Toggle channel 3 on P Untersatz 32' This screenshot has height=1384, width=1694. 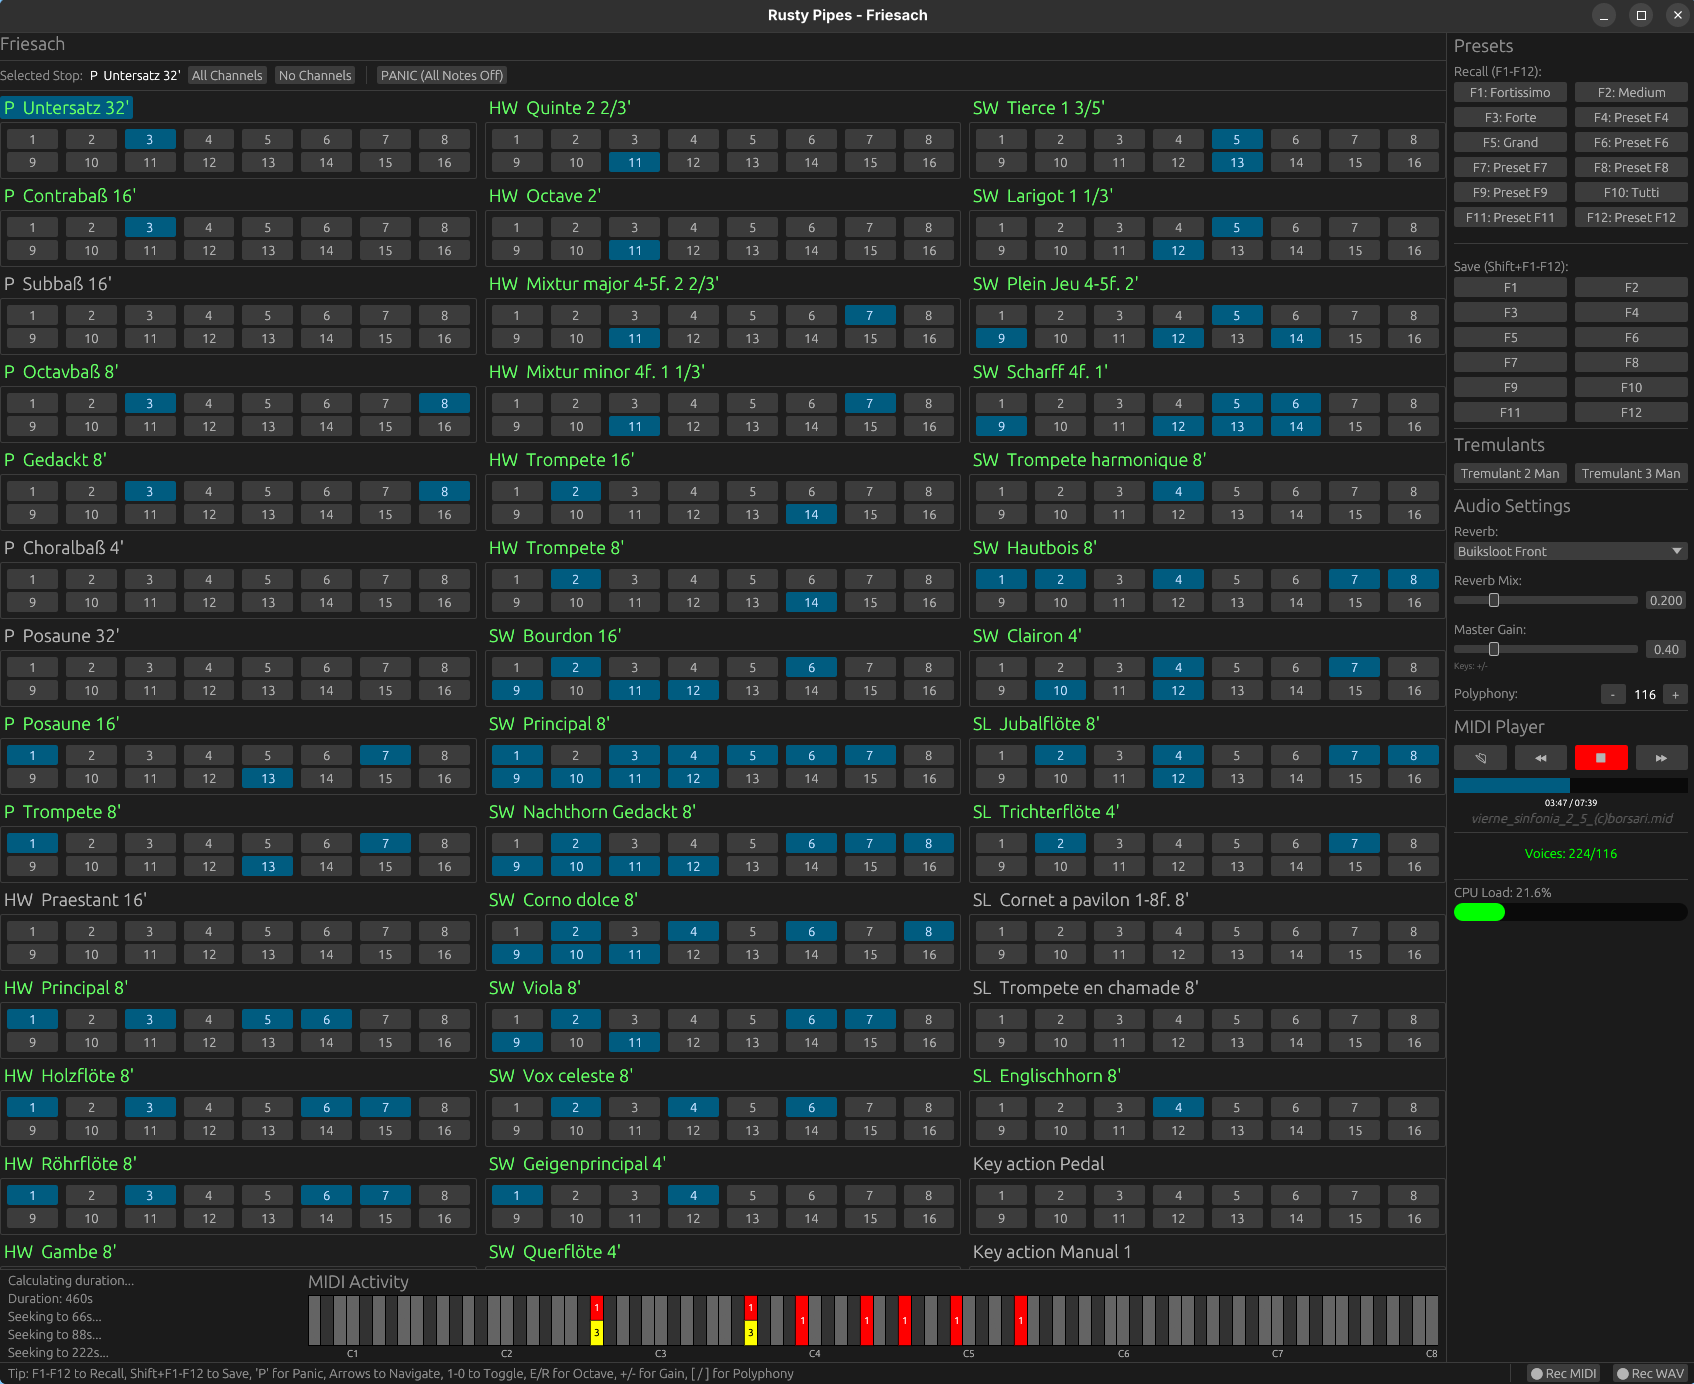[150, 140]
